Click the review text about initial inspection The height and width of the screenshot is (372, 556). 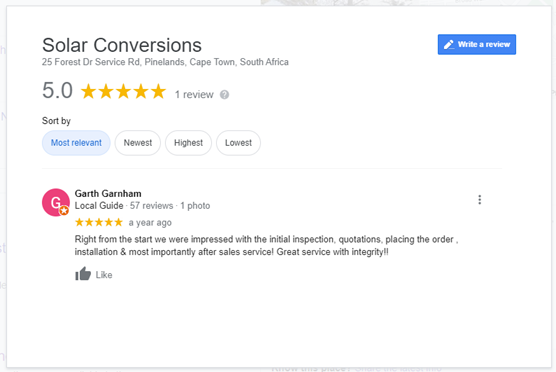tap(266, 245)
